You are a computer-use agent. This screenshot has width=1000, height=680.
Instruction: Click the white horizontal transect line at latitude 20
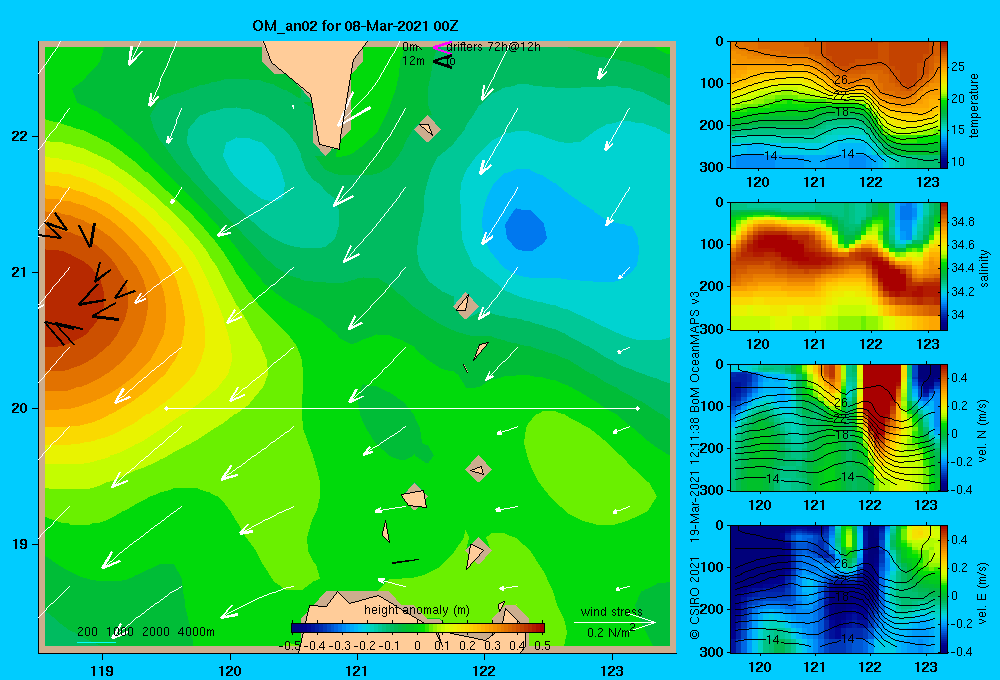(402, 408)
